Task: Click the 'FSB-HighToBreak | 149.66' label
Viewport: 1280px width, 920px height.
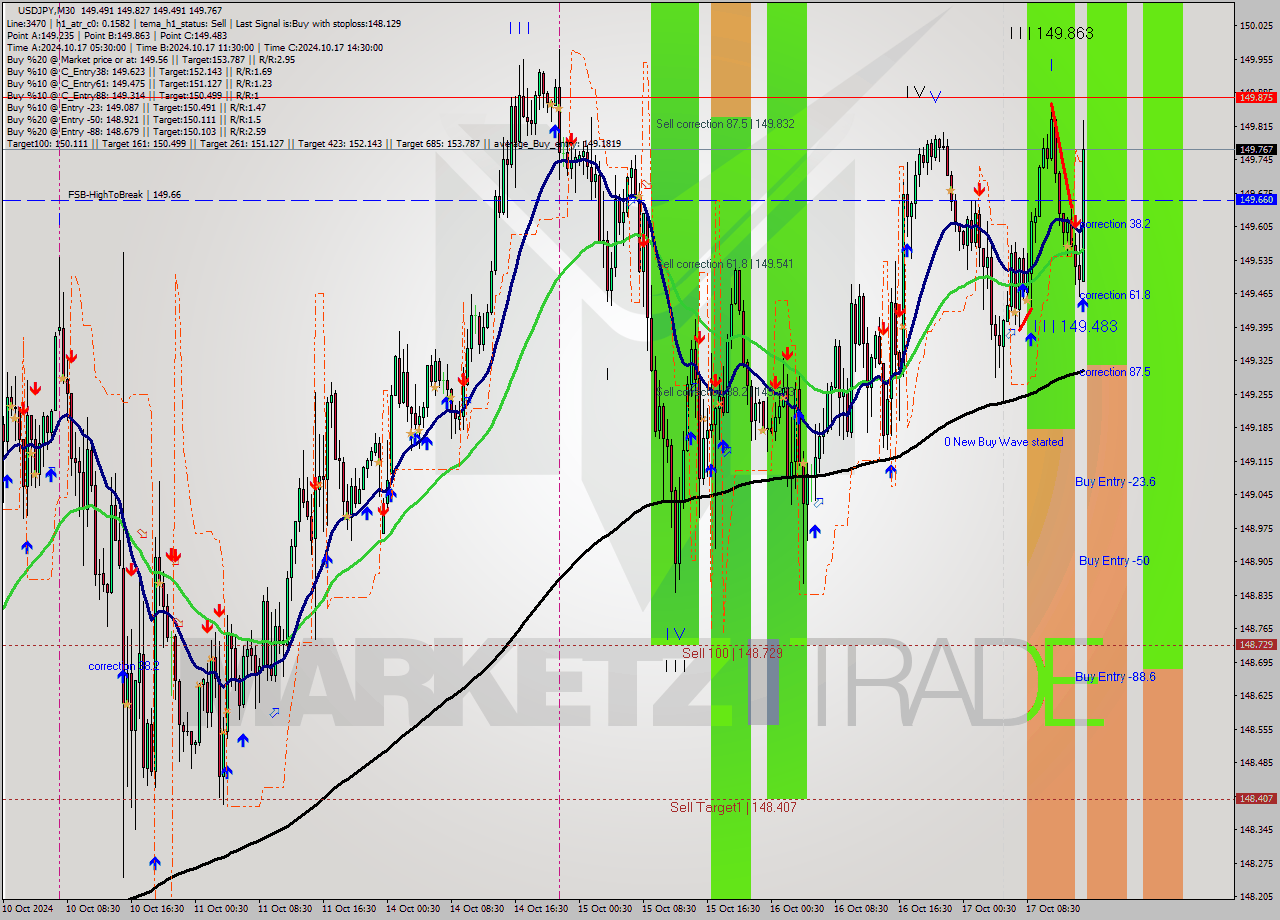Action: point(124,195)
